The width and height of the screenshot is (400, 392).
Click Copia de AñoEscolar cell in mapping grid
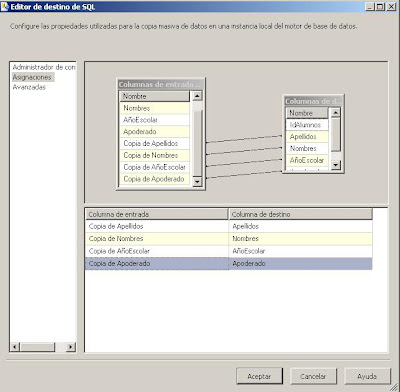point(157,251)
